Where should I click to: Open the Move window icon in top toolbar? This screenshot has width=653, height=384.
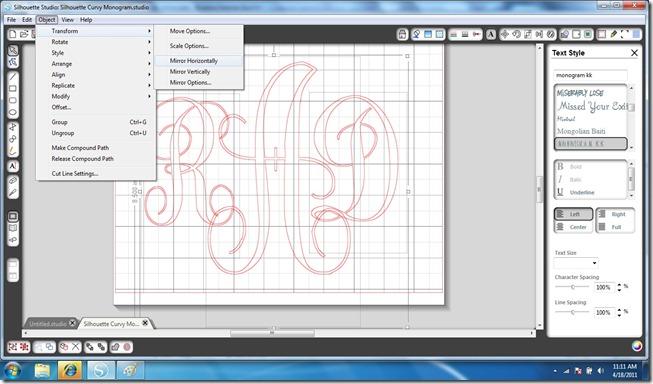pos(504,34)
